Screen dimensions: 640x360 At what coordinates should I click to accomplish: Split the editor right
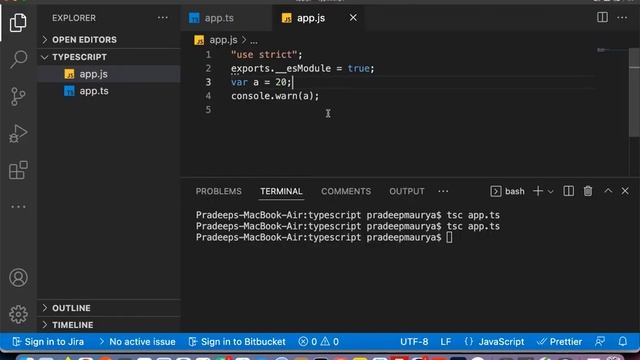(x=602, y=17)
